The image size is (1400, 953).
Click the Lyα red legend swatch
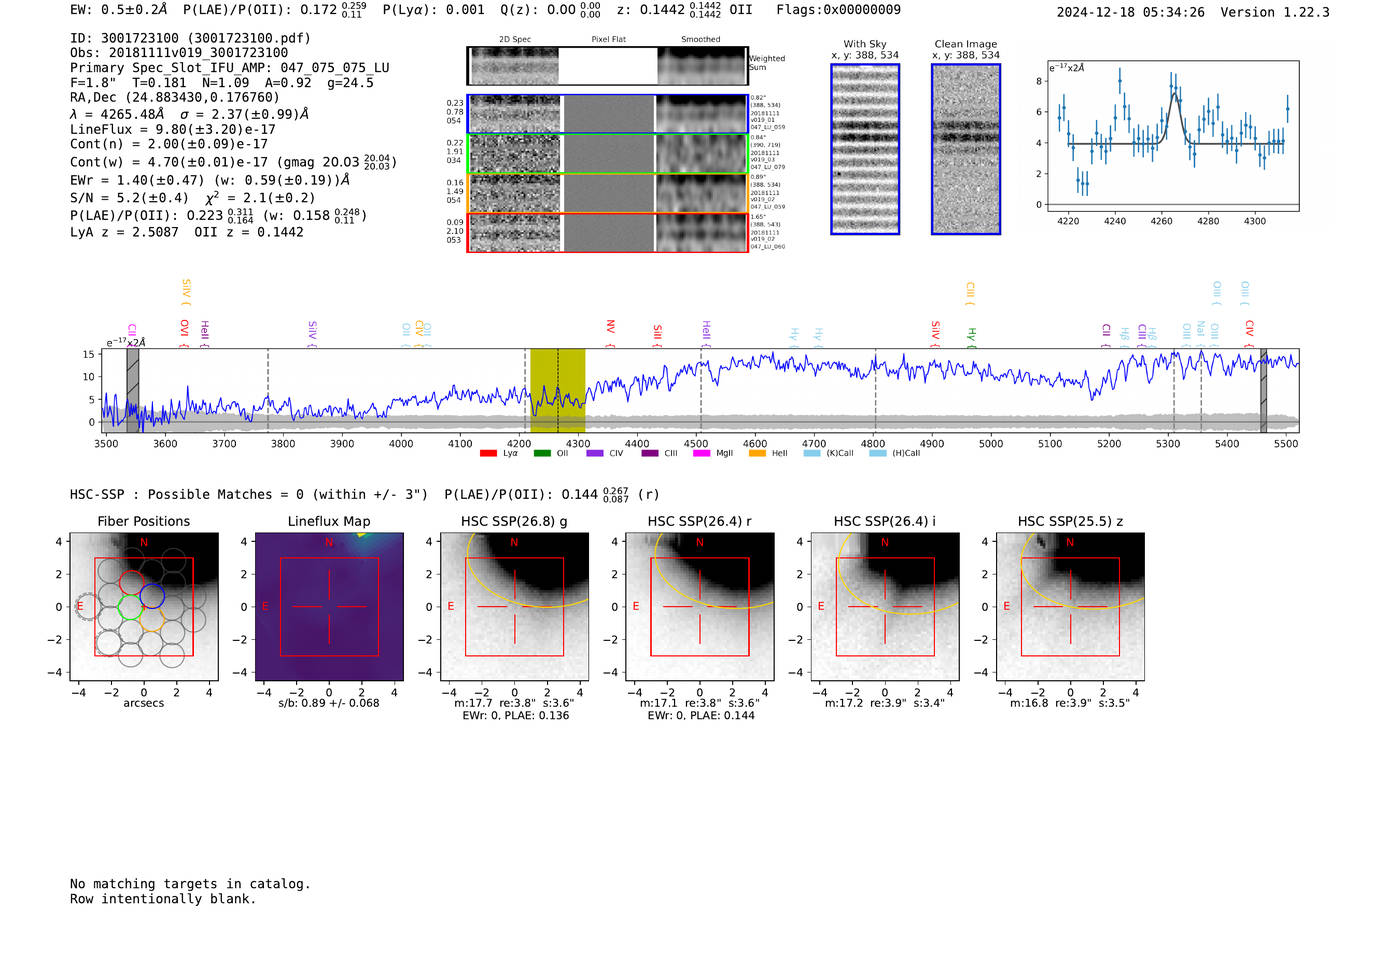(x=488, y=453)
